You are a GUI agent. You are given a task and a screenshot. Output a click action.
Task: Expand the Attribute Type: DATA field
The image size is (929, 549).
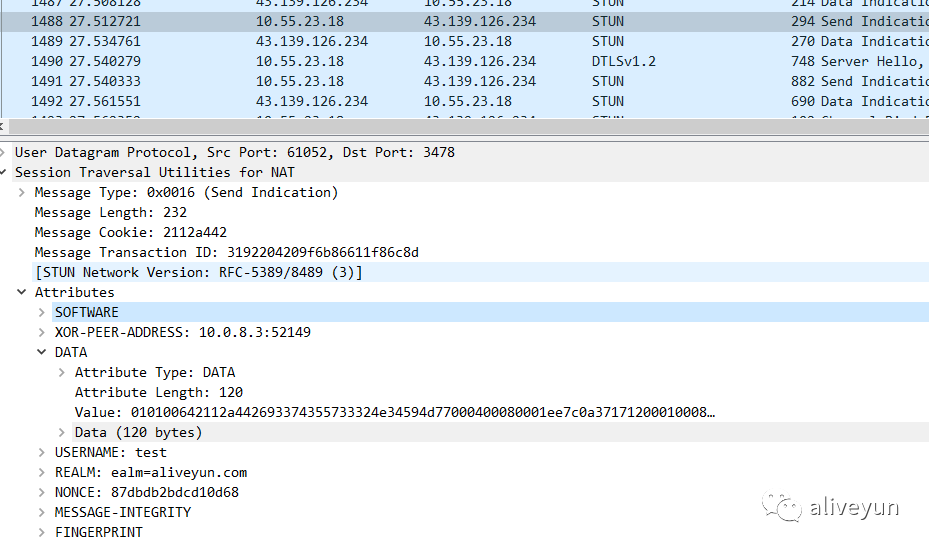[x=62, y=372]
